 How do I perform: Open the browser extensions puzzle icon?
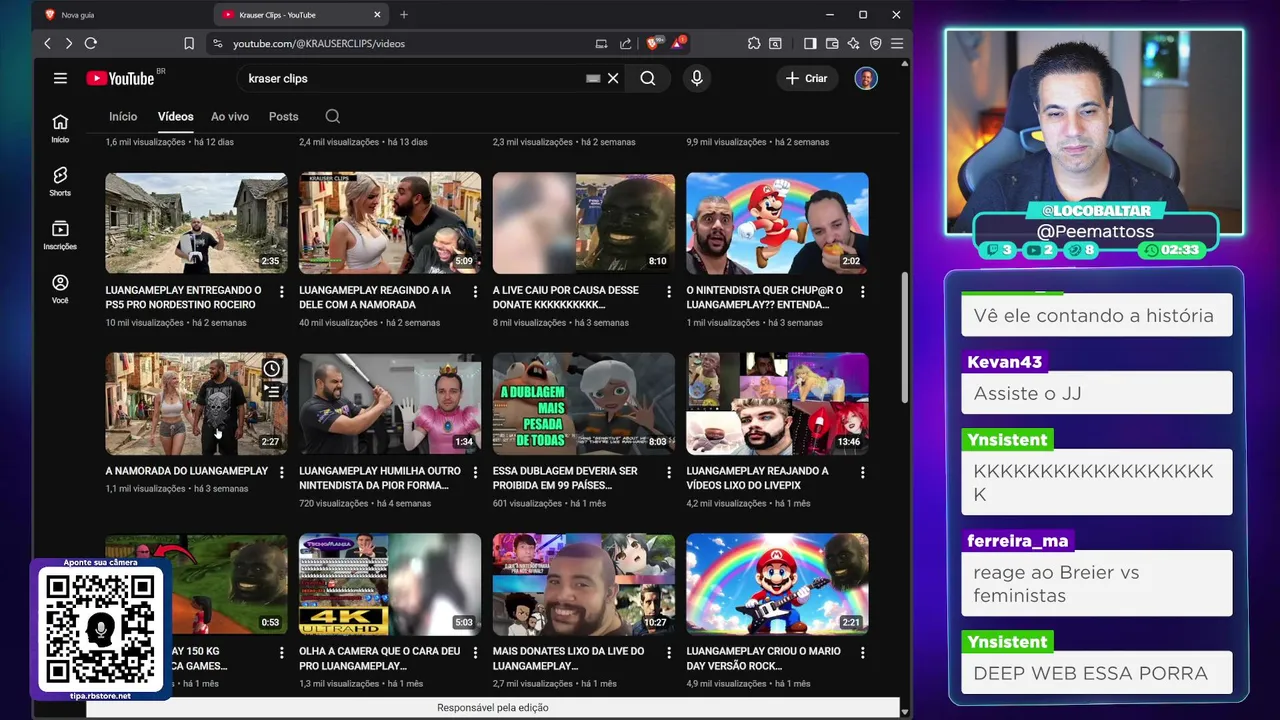(754, 43)
